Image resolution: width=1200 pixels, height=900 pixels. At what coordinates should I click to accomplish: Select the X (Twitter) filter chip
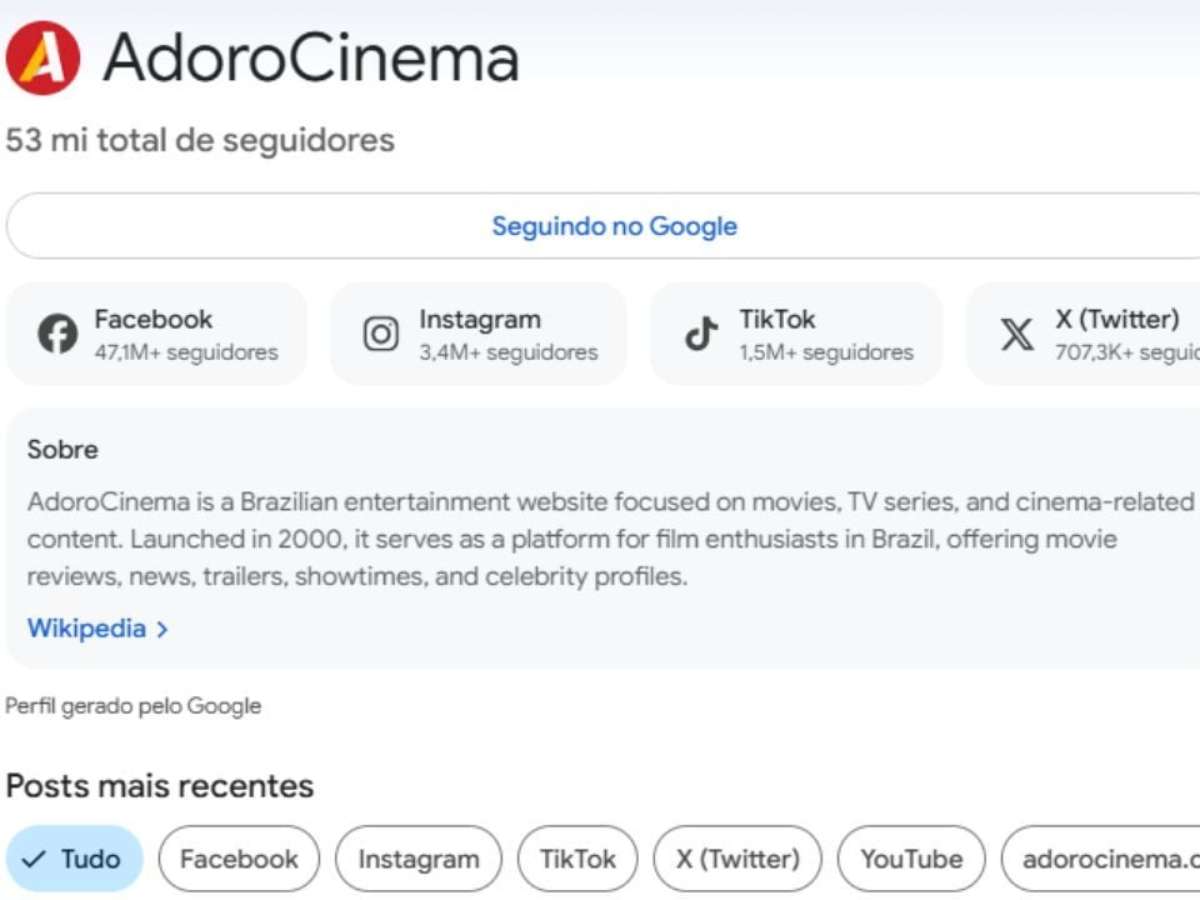737,859
